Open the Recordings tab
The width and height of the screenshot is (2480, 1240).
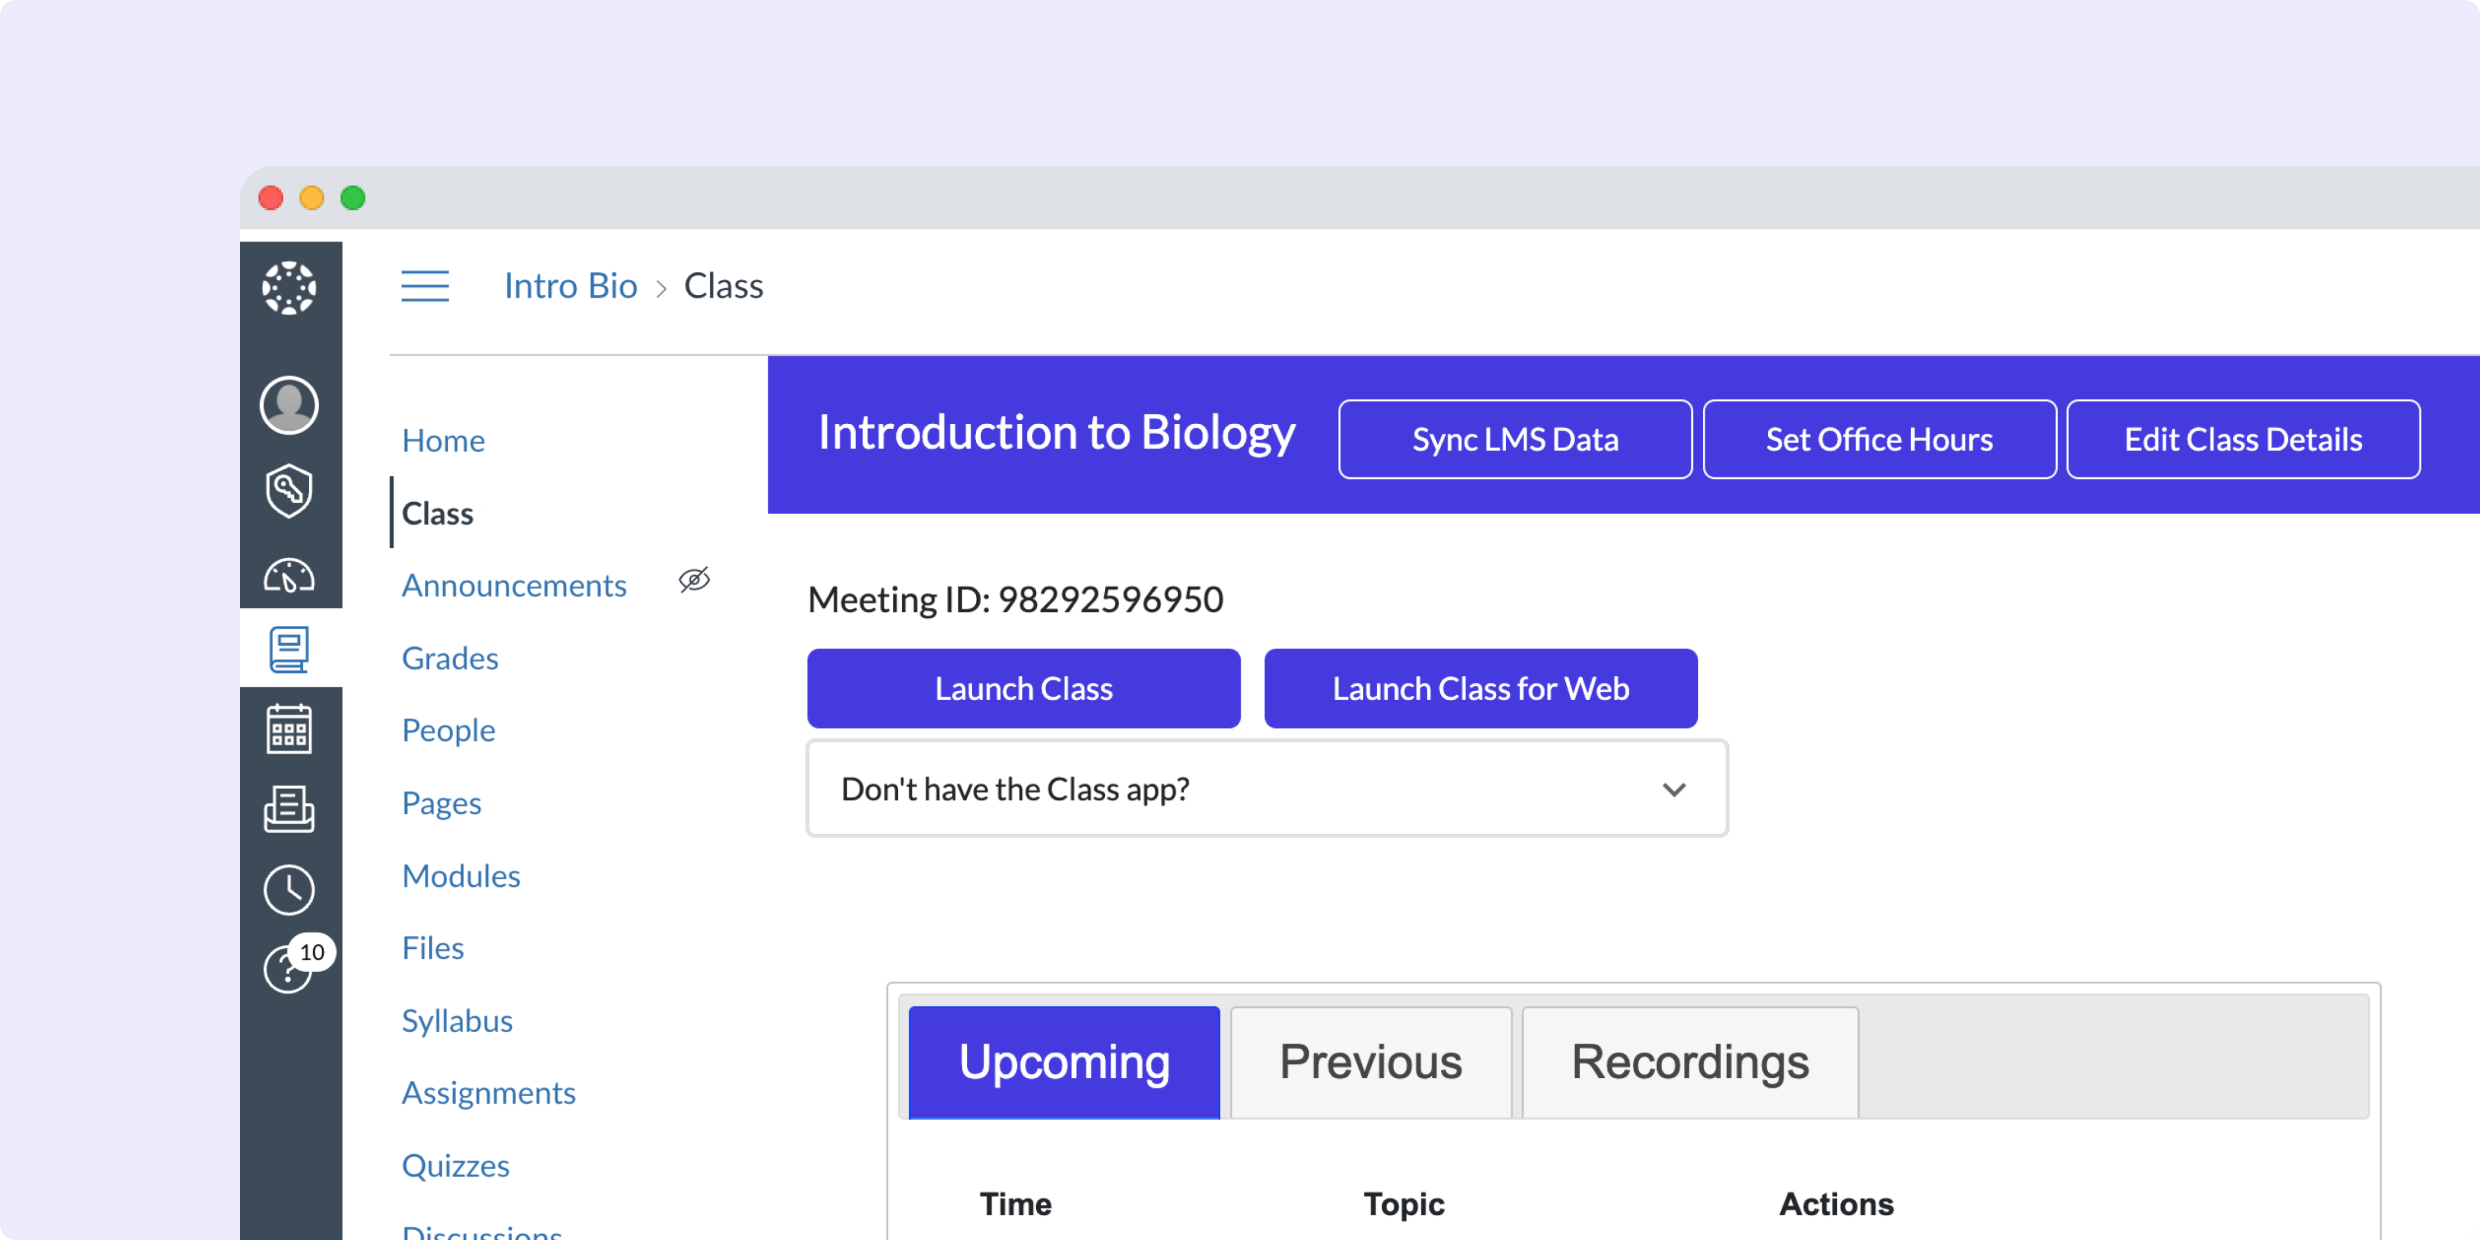tap(1689, 1062)
